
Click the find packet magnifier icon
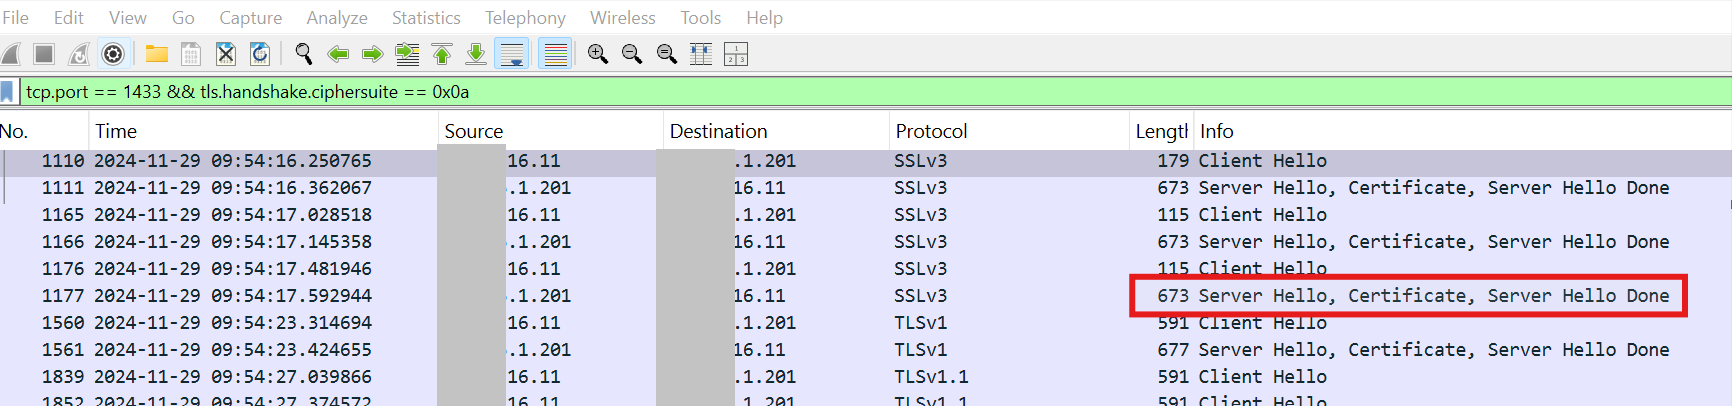coord(303,54)
